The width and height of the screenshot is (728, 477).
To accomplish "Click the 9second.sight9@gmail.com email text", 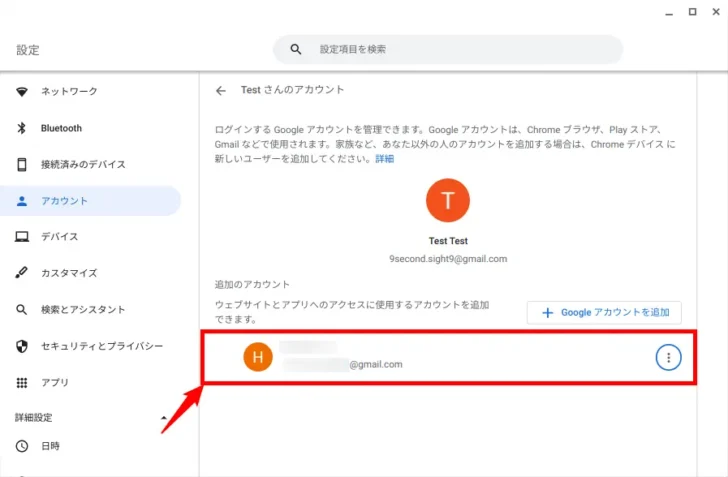I will pos(448,259).
